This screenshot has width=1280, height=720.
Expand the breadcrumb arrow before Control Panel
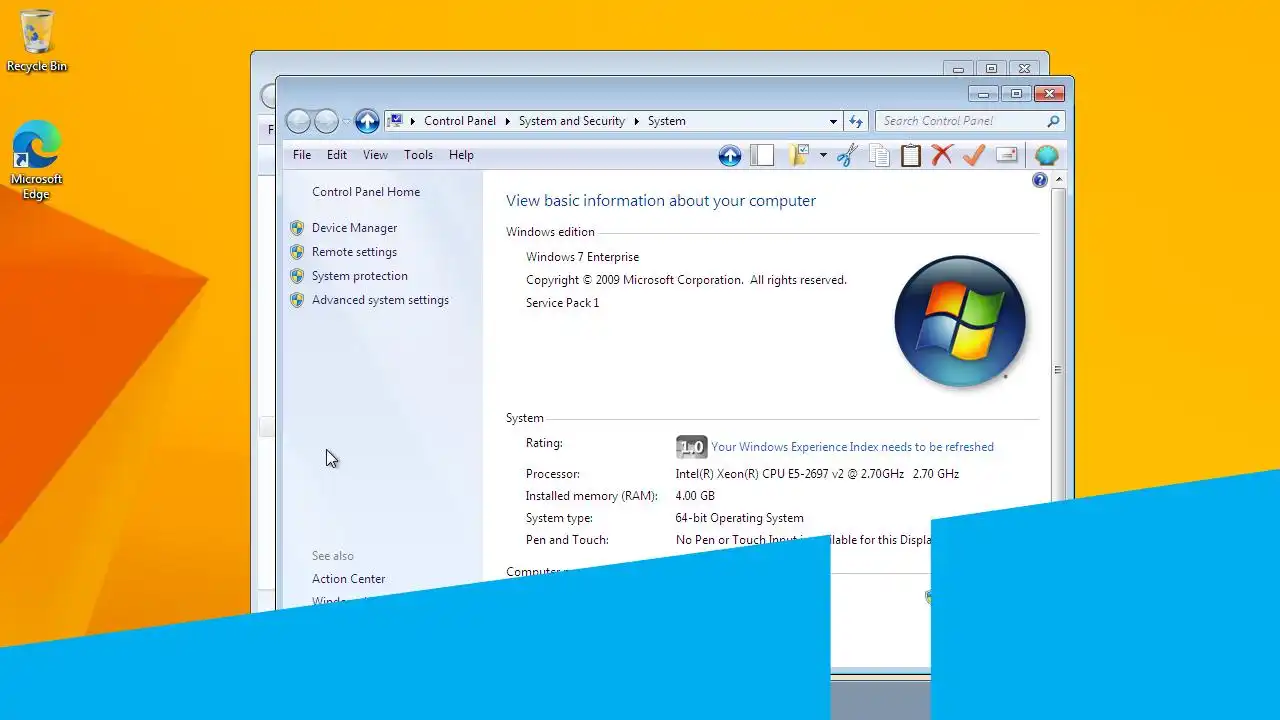tap(412, 121)
